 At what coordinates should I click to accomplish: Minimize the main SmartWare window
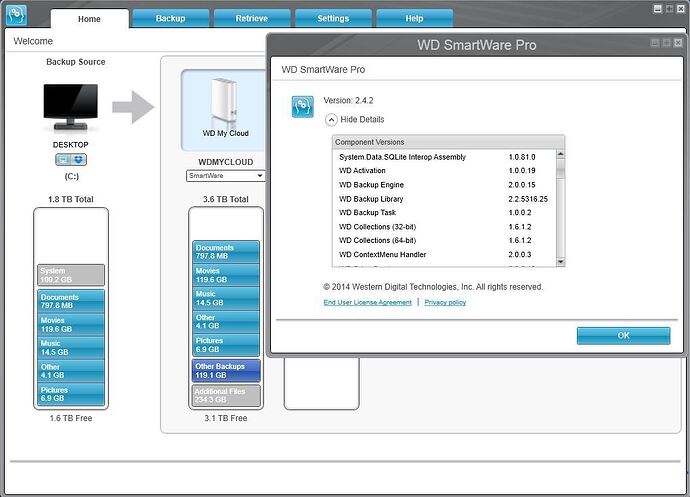click(657, 9)
